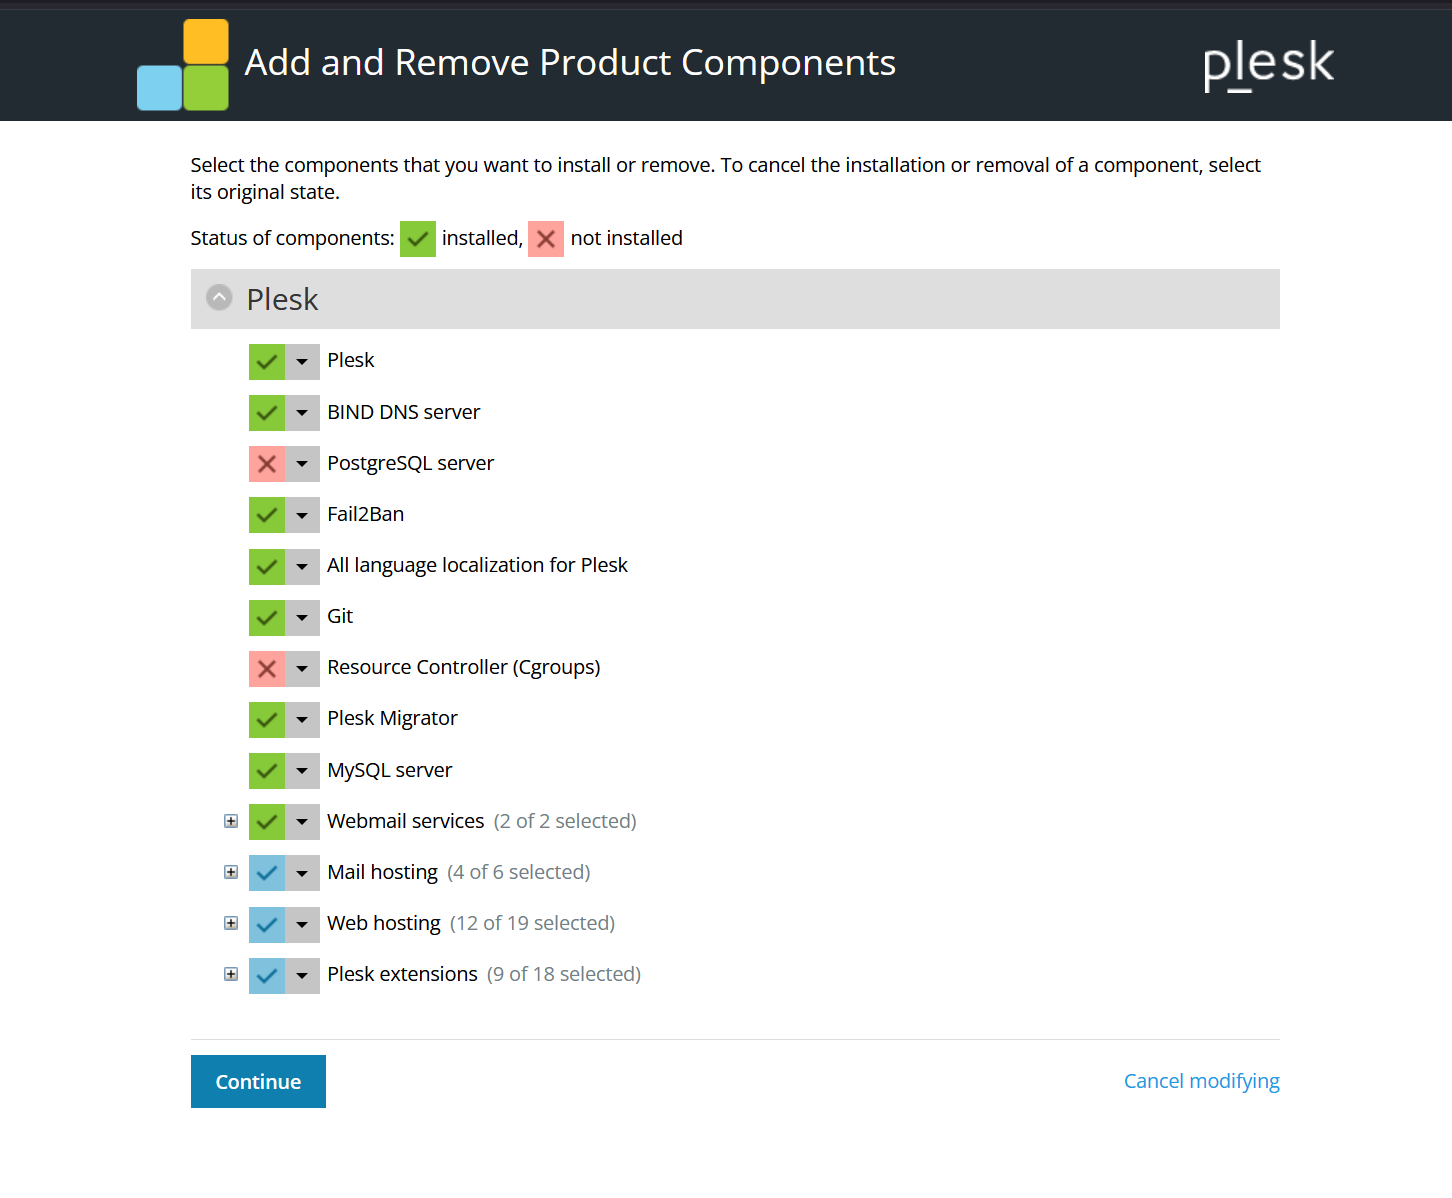This screenshot has height=1198, width=1452.
Task: Open the dropdown arrow for PostgreSQL server
Action: click(x=302, y=464)
